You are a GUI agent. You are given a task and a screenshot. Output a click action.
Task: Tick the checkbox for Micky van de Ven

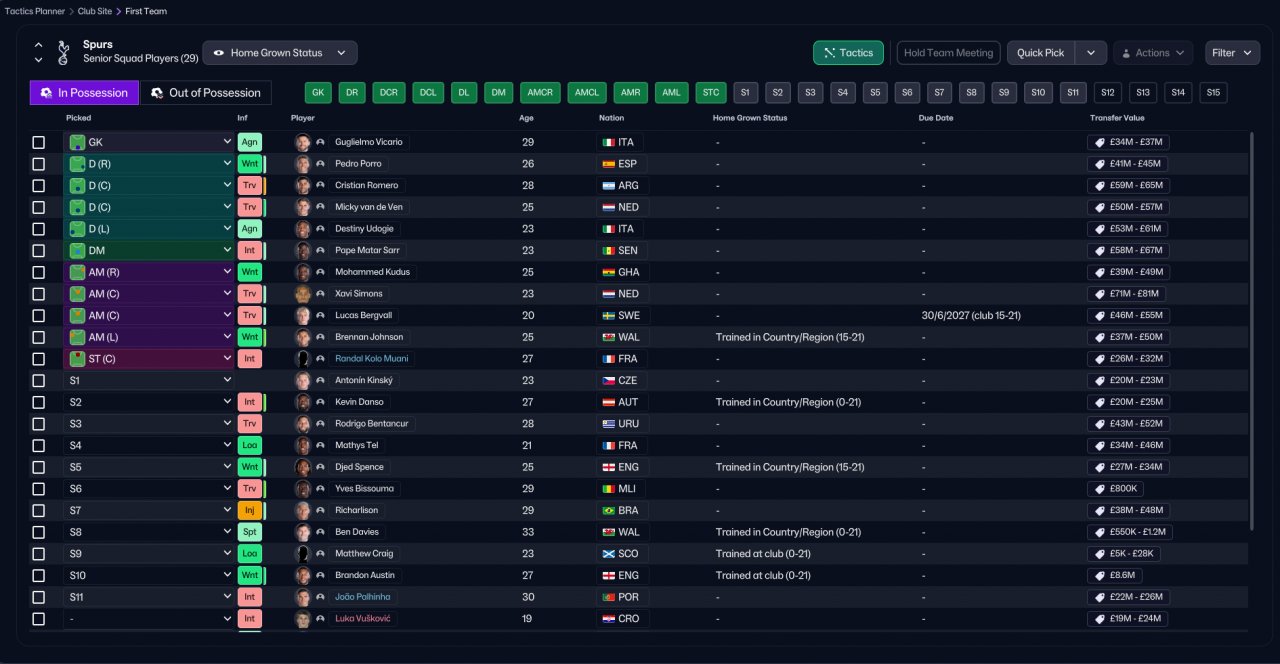point(39,208)
